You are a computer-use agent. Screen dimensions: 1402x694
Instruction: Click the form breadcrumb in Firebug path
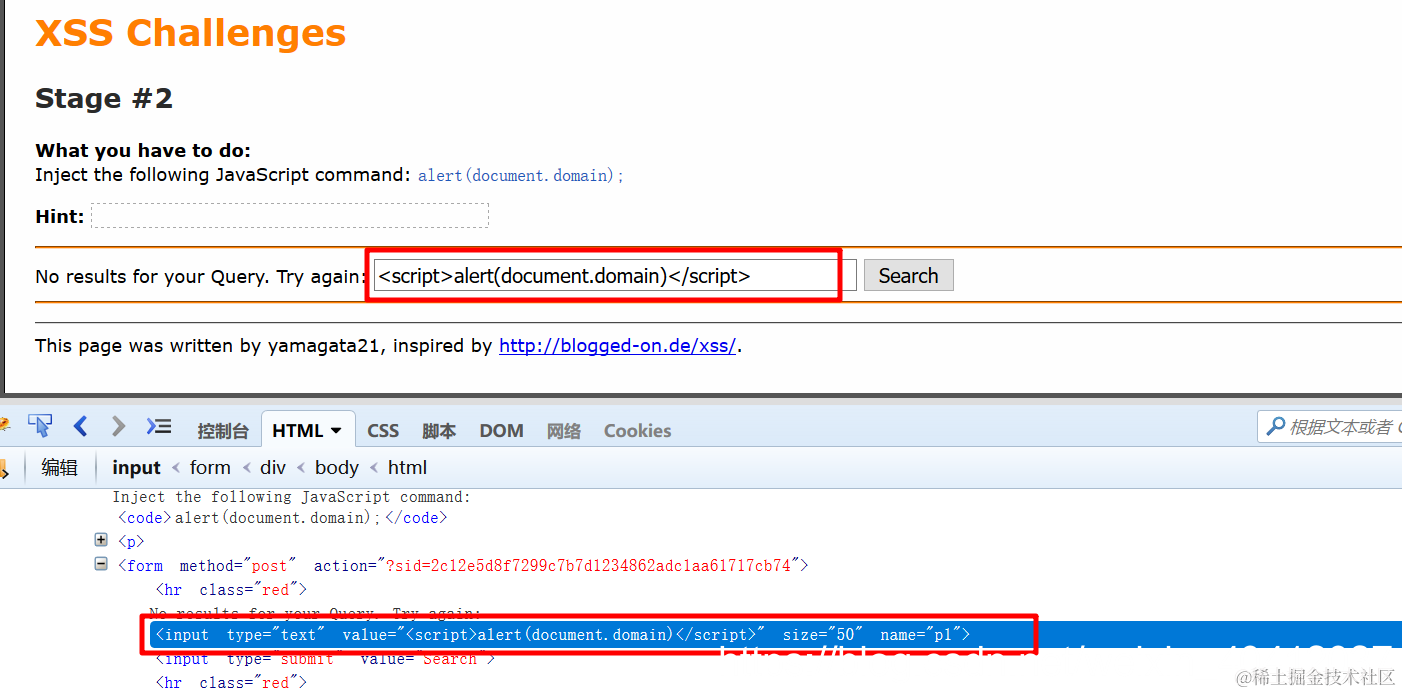[210, 466]
